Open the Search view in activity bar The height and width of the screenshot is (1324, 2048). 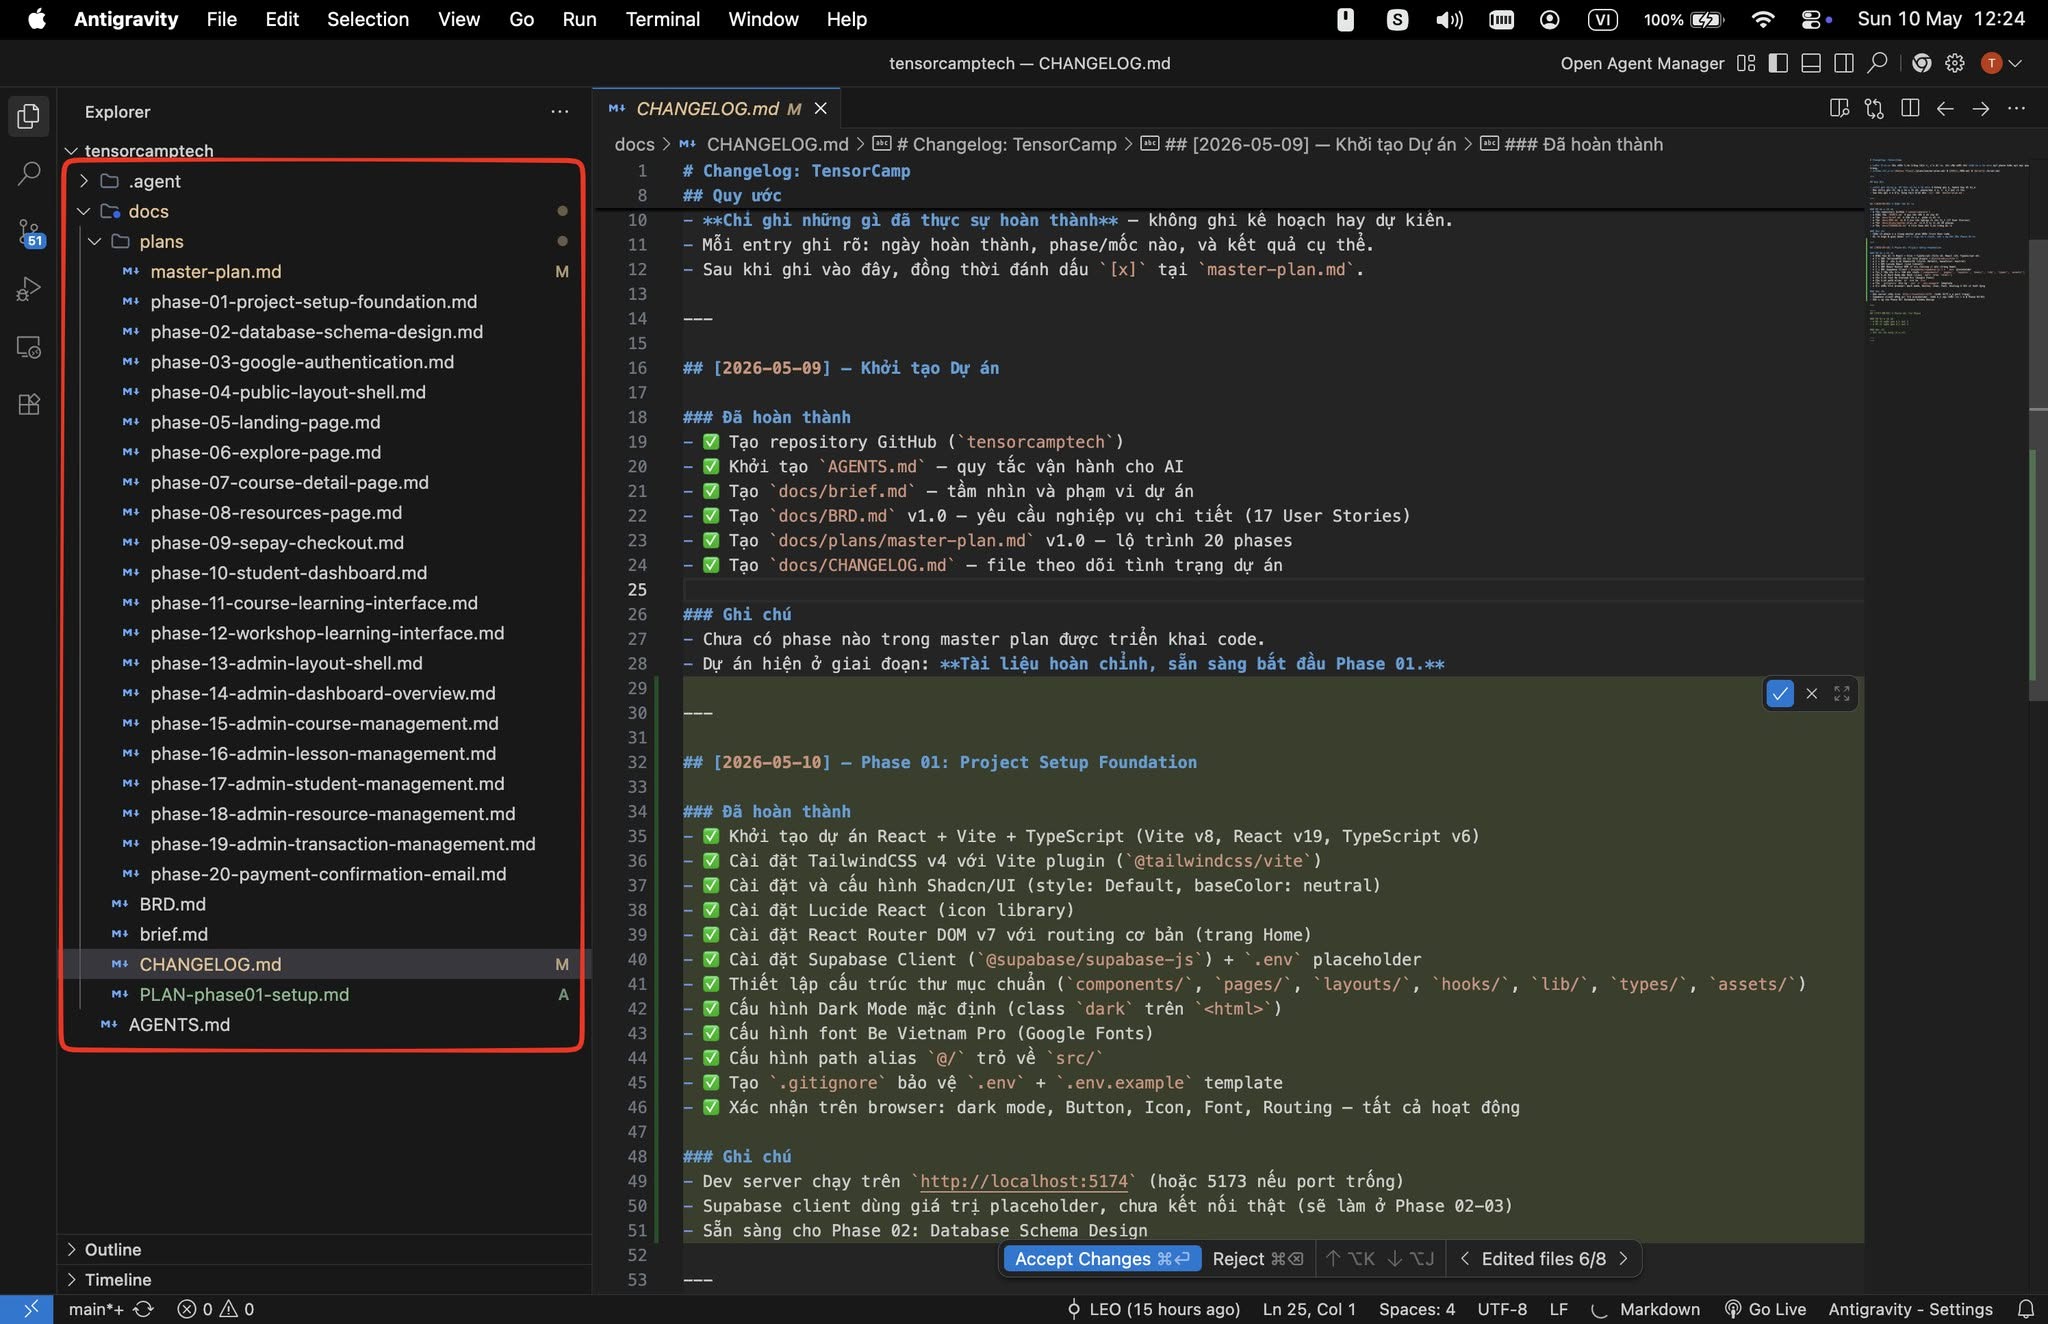click(29, 174)
